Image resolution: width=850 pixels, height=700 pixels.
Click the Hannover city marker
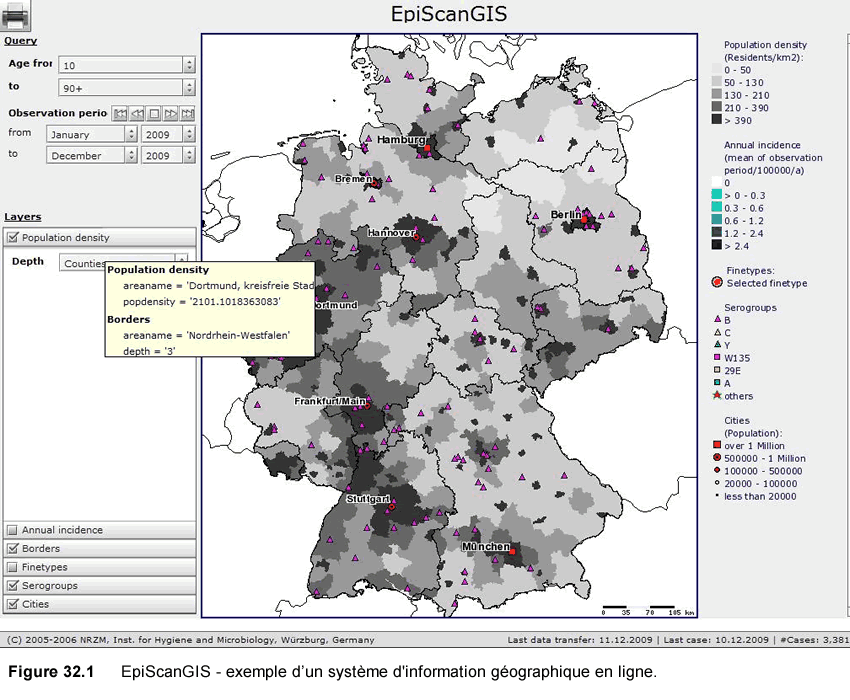coord(416,237)
